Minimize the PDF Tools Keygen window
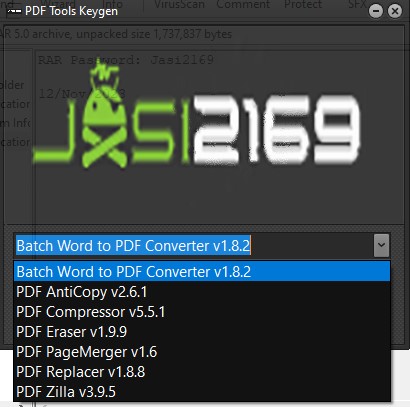This screenshot has width=410, height=407. tap(376, 11)
